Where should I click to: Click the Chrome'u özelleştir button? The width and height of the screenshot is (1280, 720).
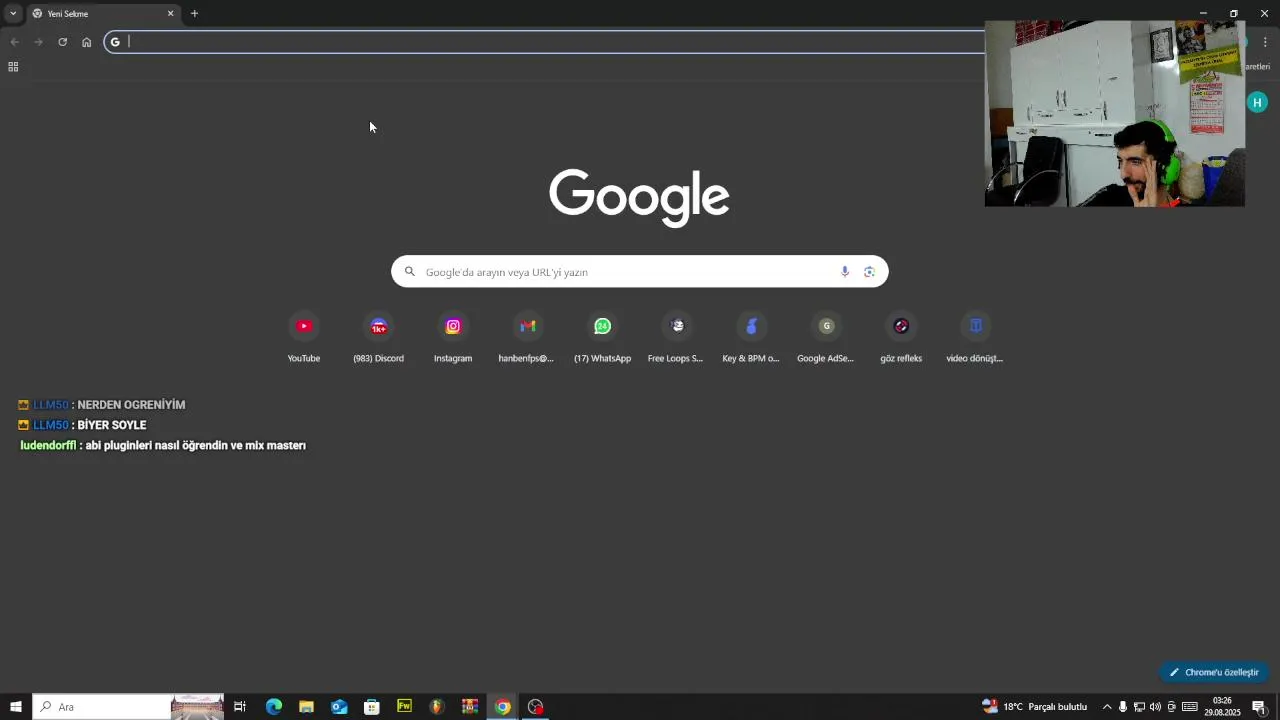pos(1214,672)
